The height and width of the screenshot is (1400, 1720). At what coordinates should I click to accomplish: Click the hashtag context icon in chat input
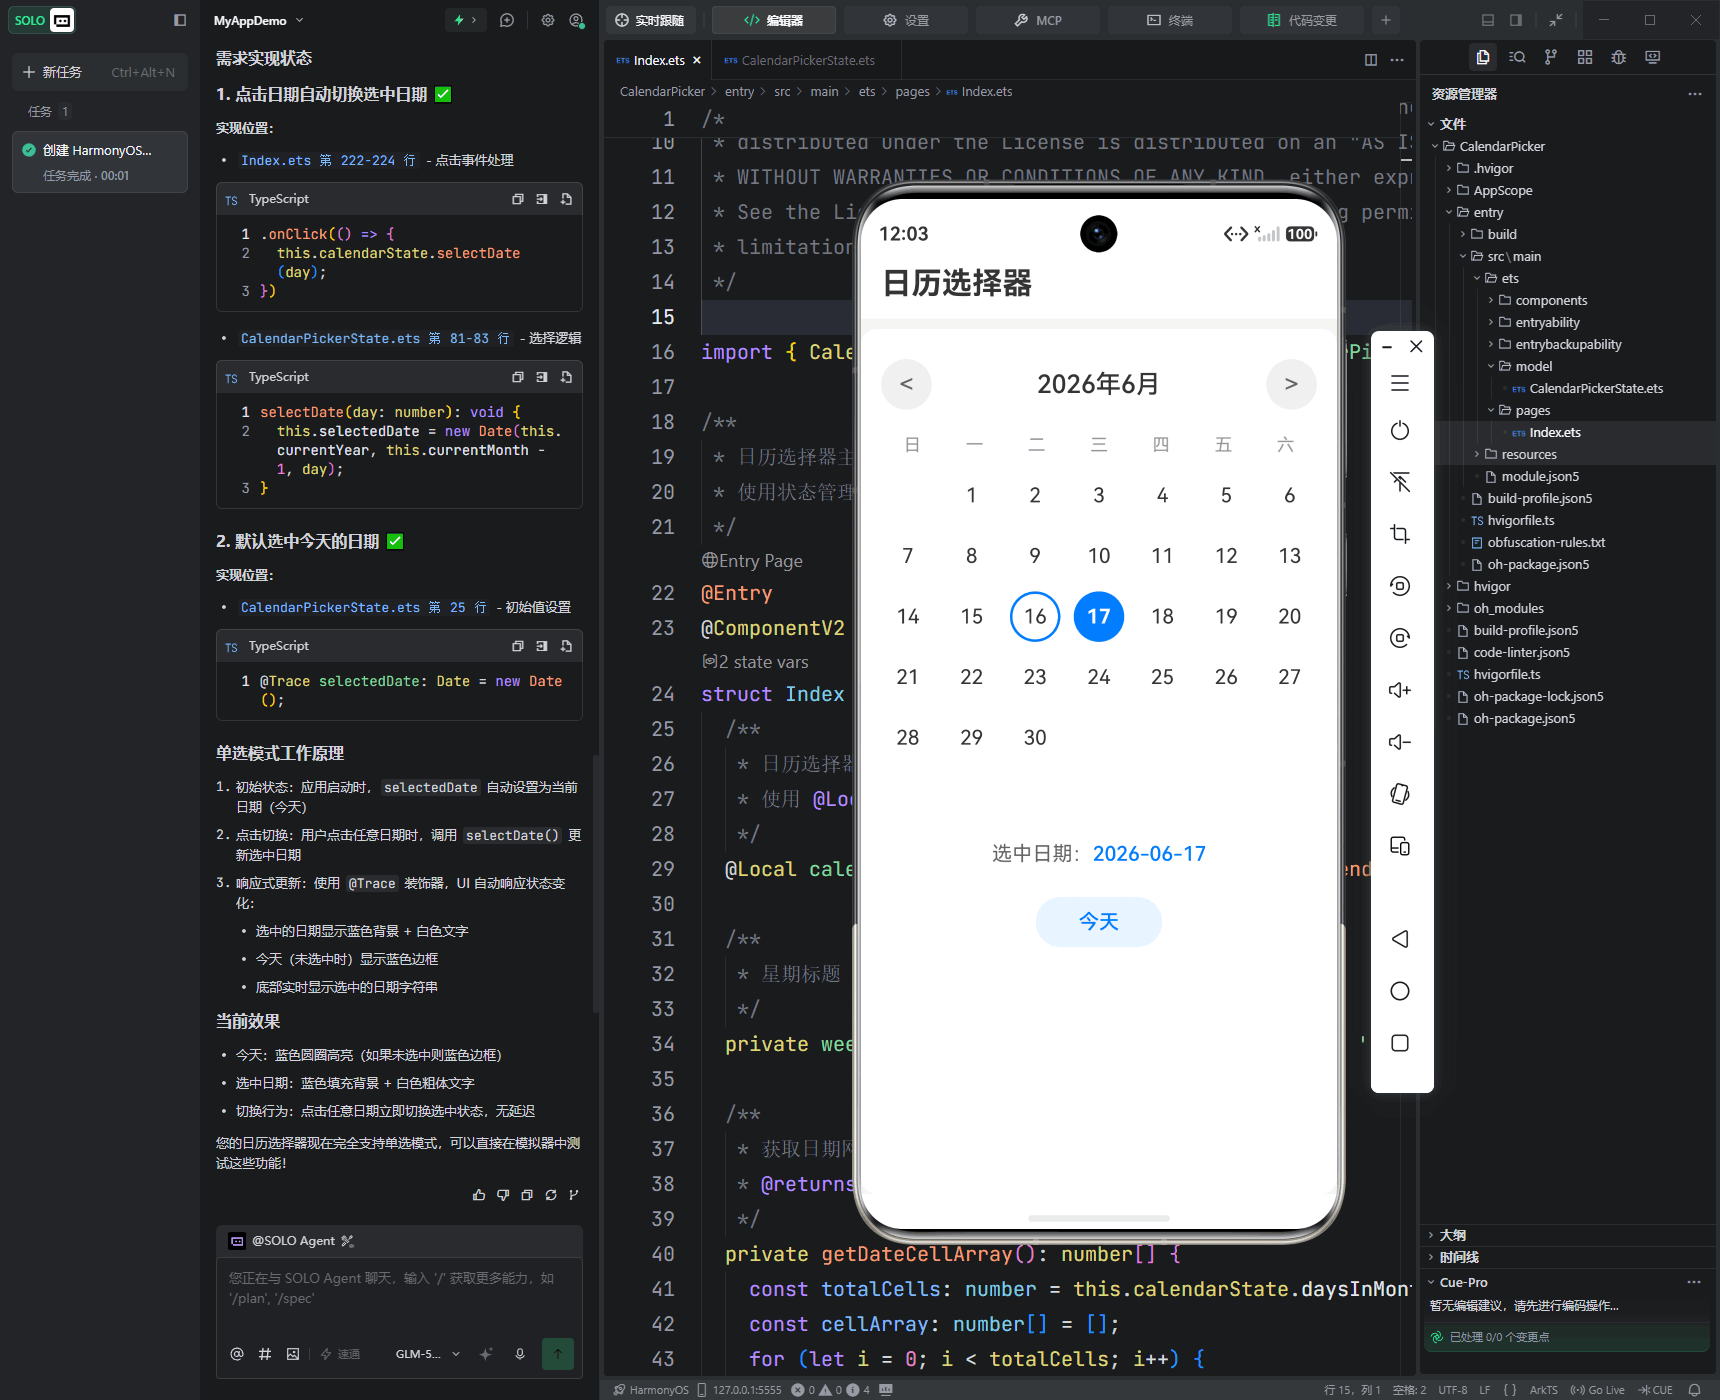coord(265,1354)
